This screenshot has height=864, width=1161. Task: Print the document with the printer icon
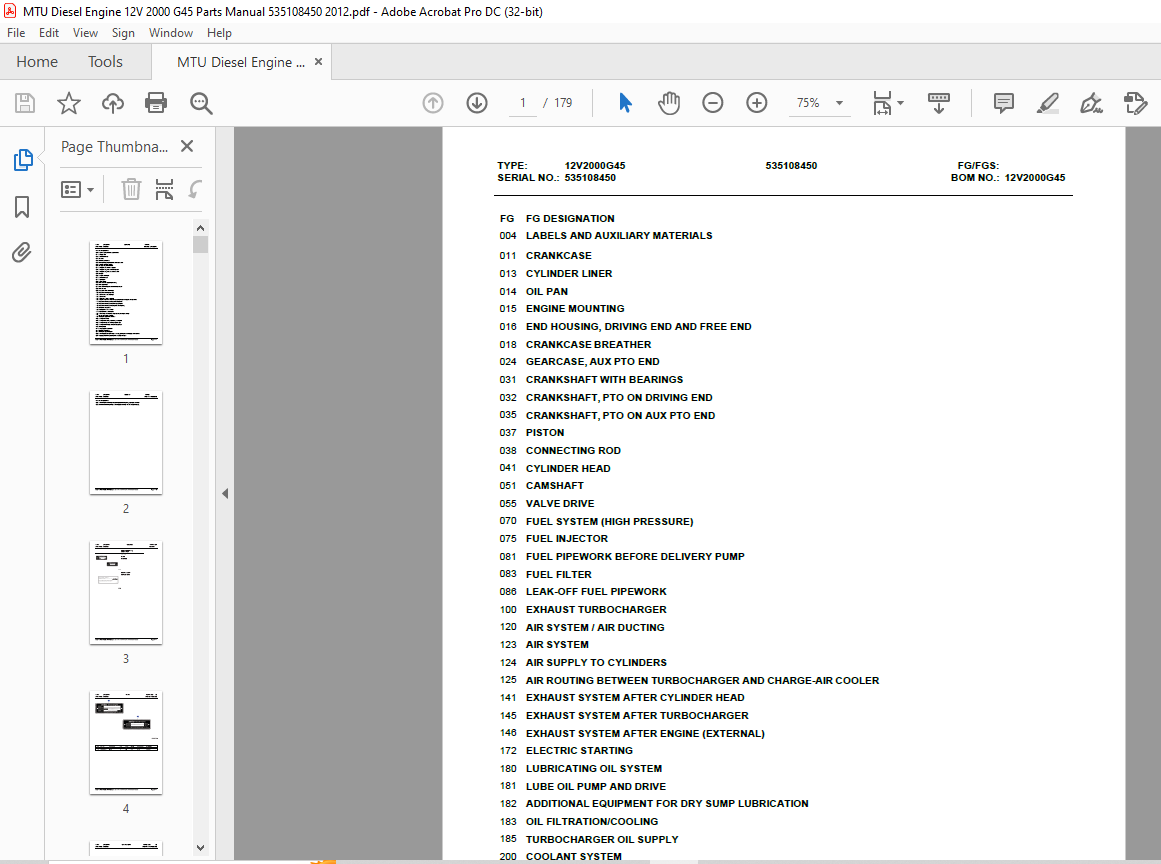point(155,103)
